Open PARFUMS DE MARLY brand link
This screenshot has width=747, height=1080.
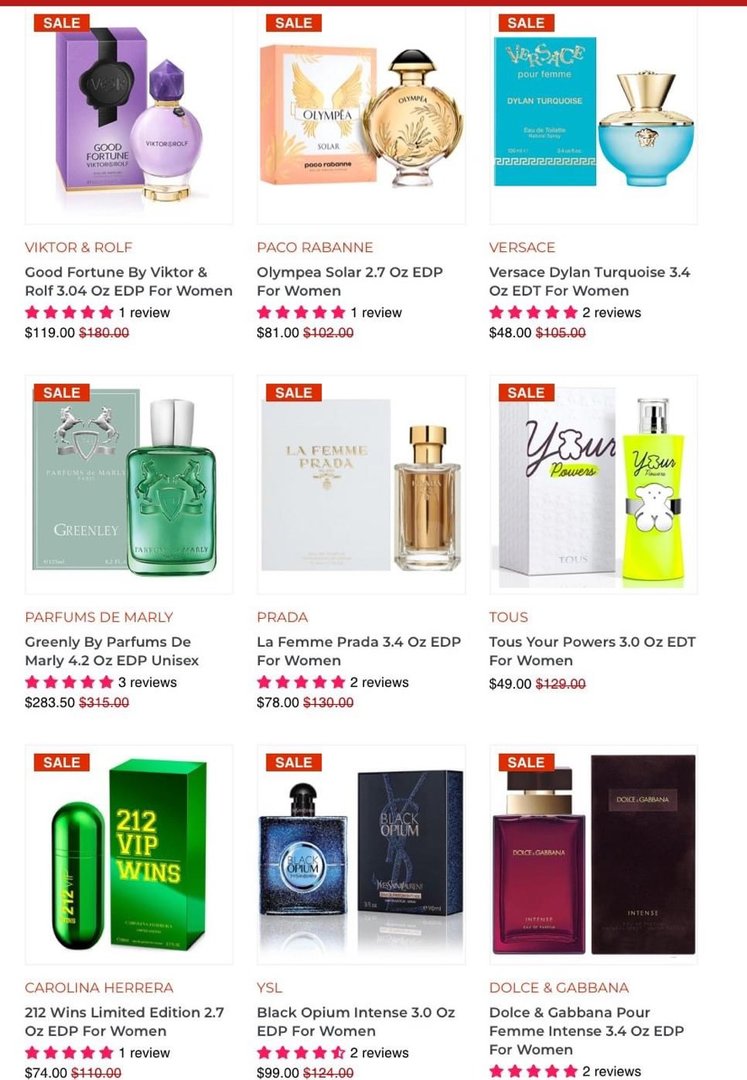point(99,617)
